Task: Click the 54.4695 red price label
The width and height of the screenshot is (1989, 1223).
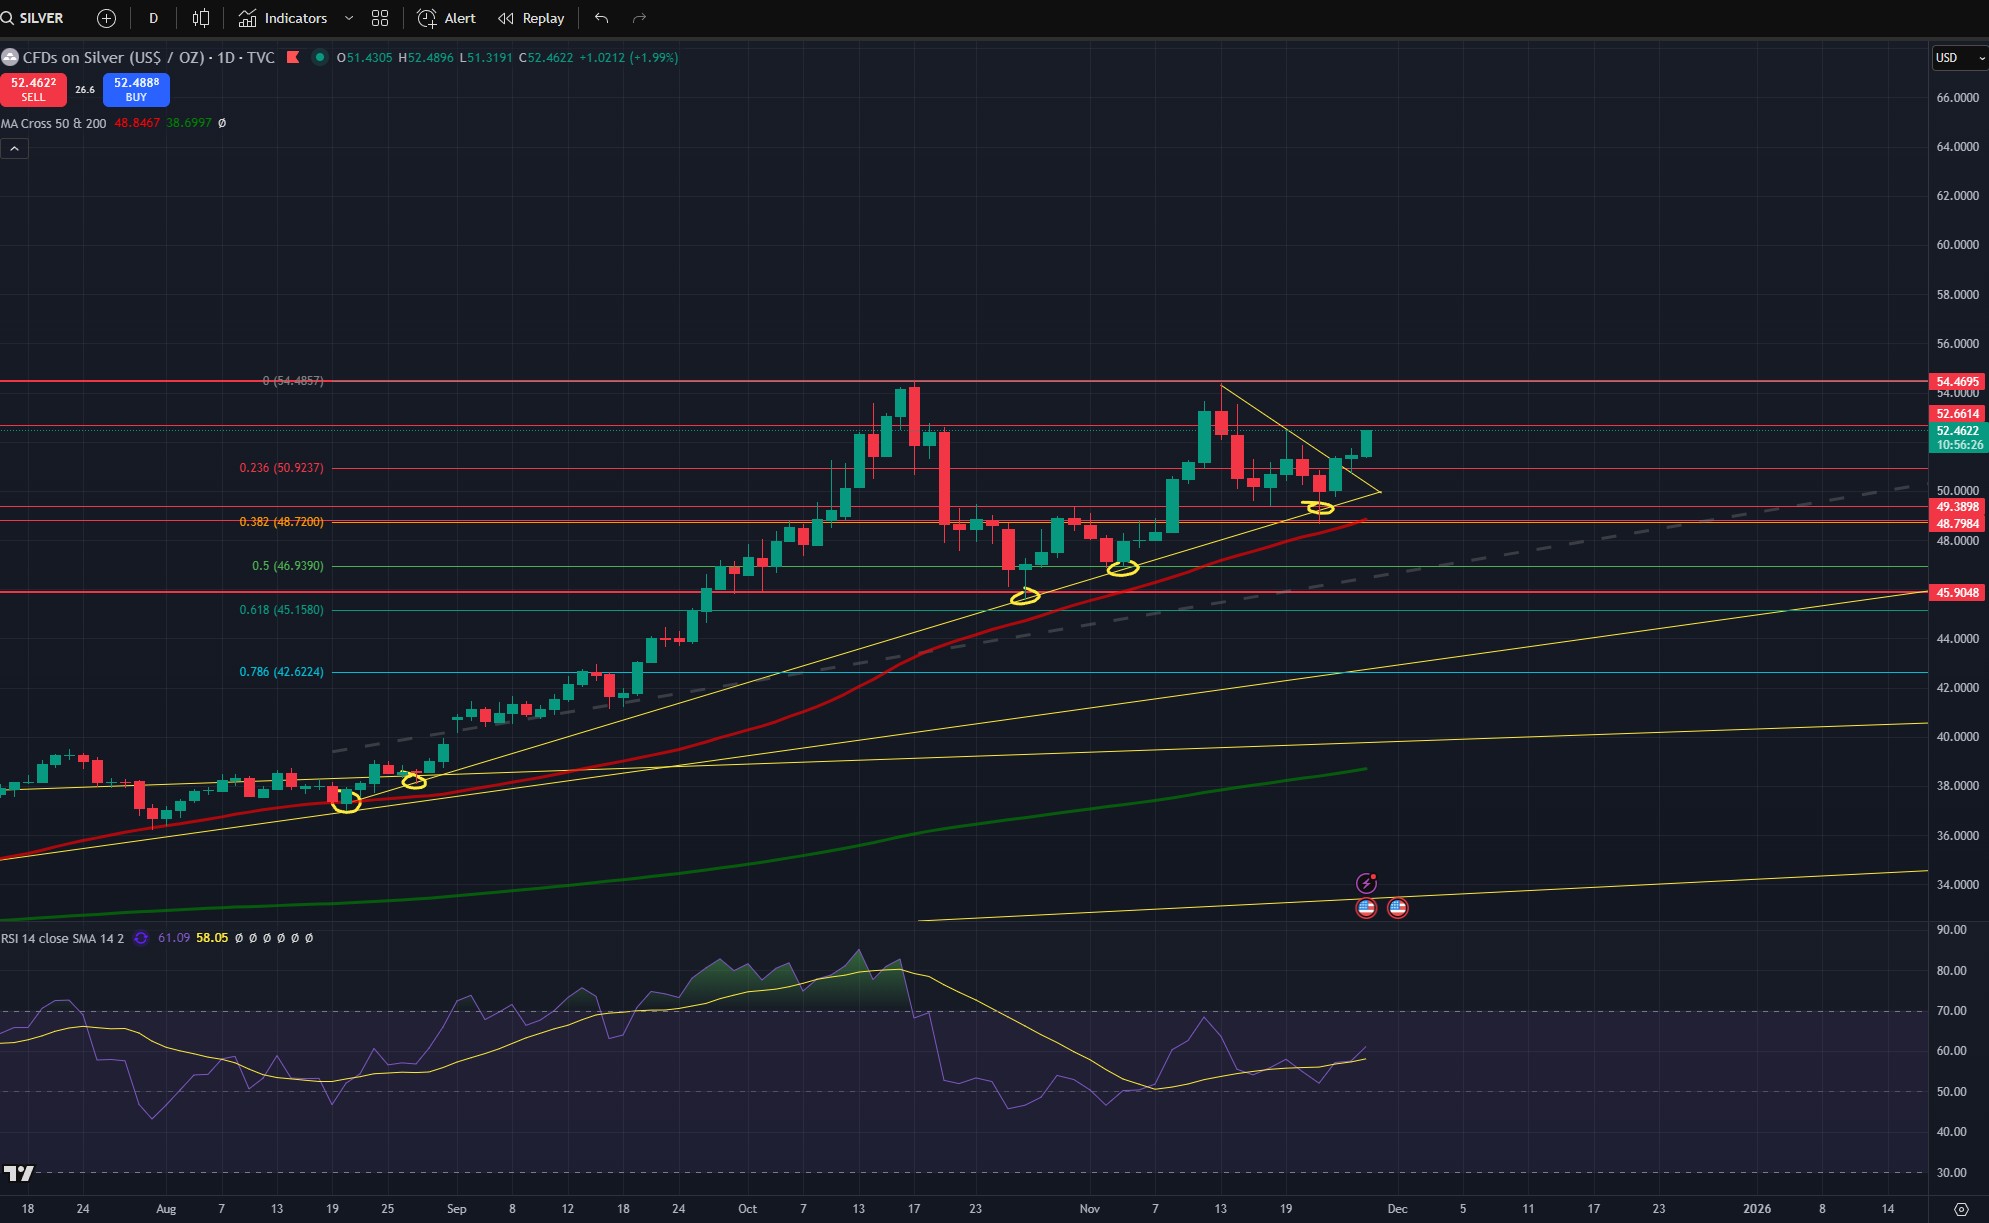Action: (x=1957, y=381)
